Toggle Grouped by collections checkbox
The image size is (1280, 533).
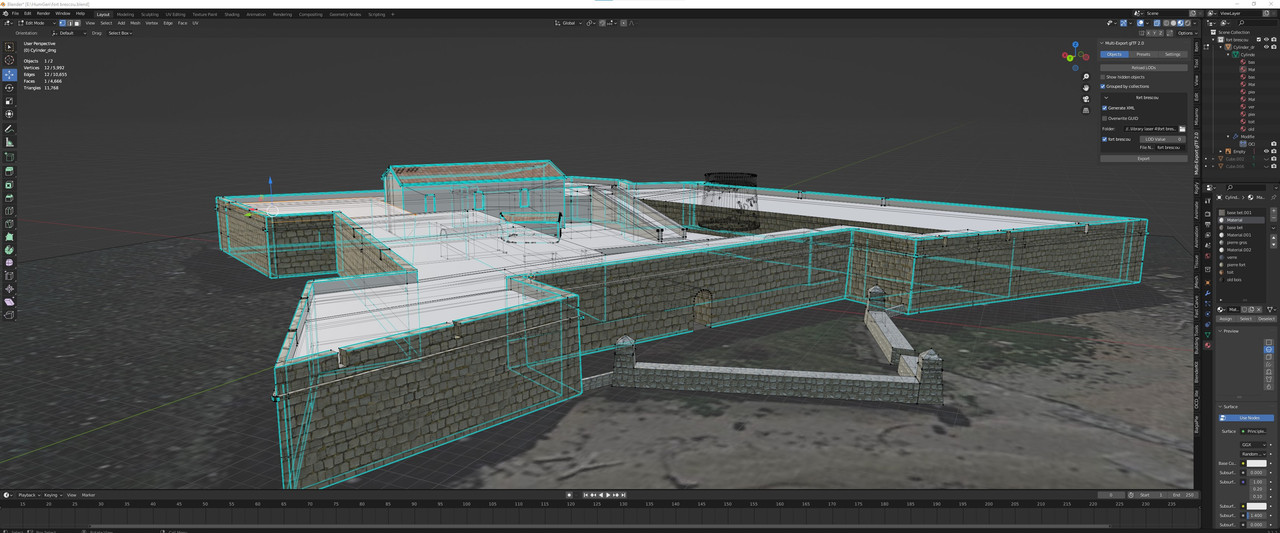coord(1103,86)
